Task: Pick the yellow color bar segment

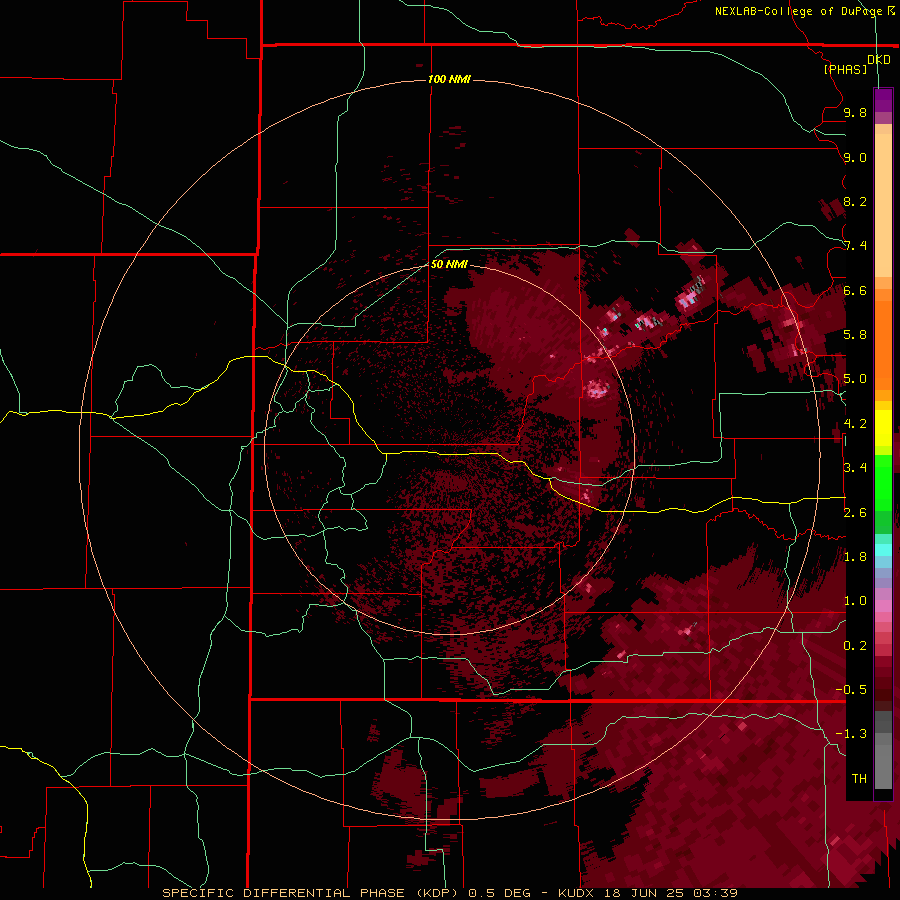Action: 883,428
